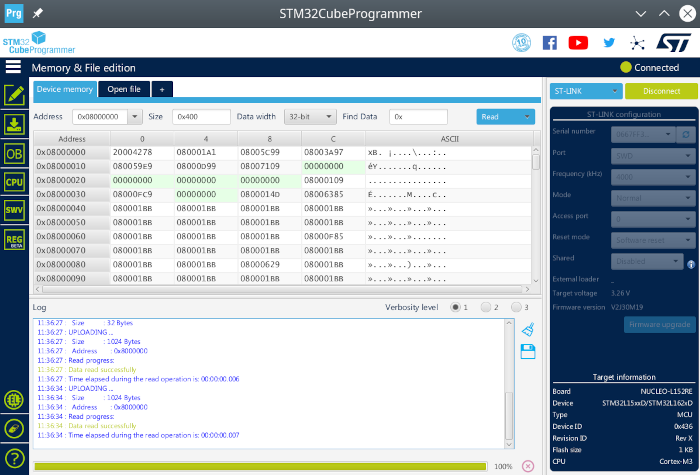Open the help question mark icon
The width and height of the screenshot is (700, 475).
14,458
